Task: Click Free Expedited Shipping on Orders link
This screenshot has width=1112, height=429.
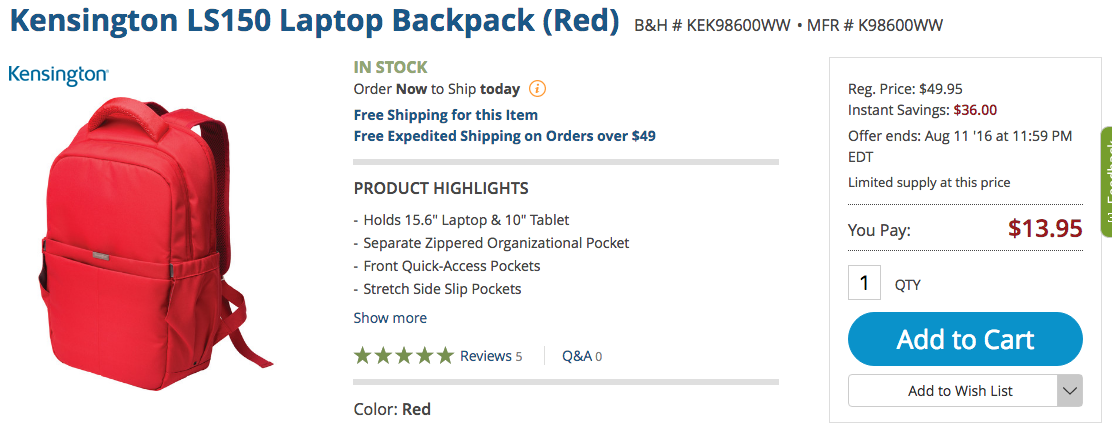Action: (x=504, y=136)
